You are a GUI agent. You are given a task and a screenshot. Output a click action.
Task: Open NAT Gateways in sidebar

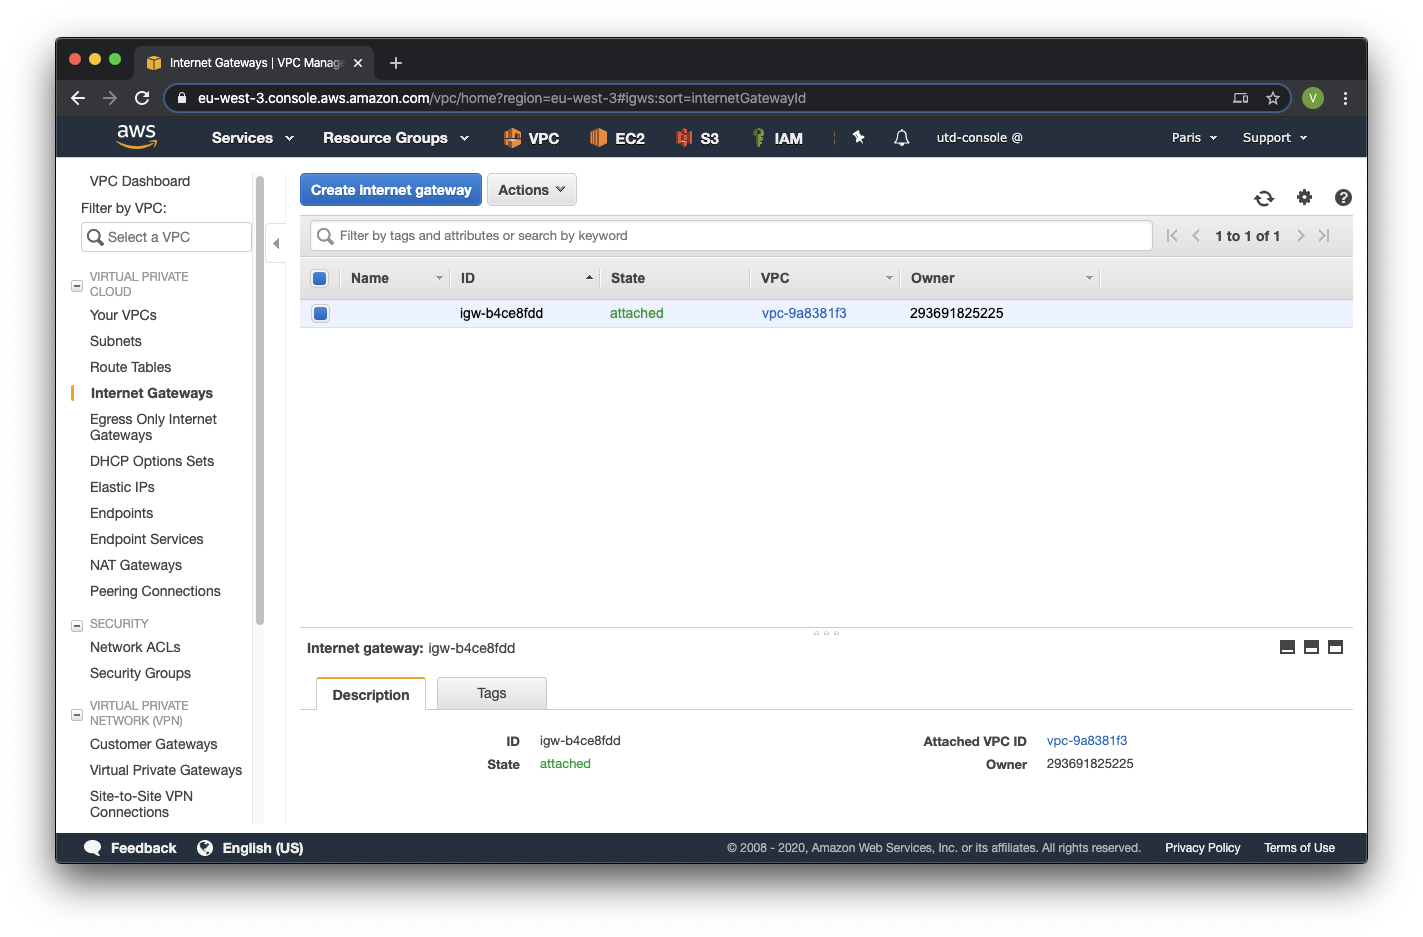click(x=136, y=565)
